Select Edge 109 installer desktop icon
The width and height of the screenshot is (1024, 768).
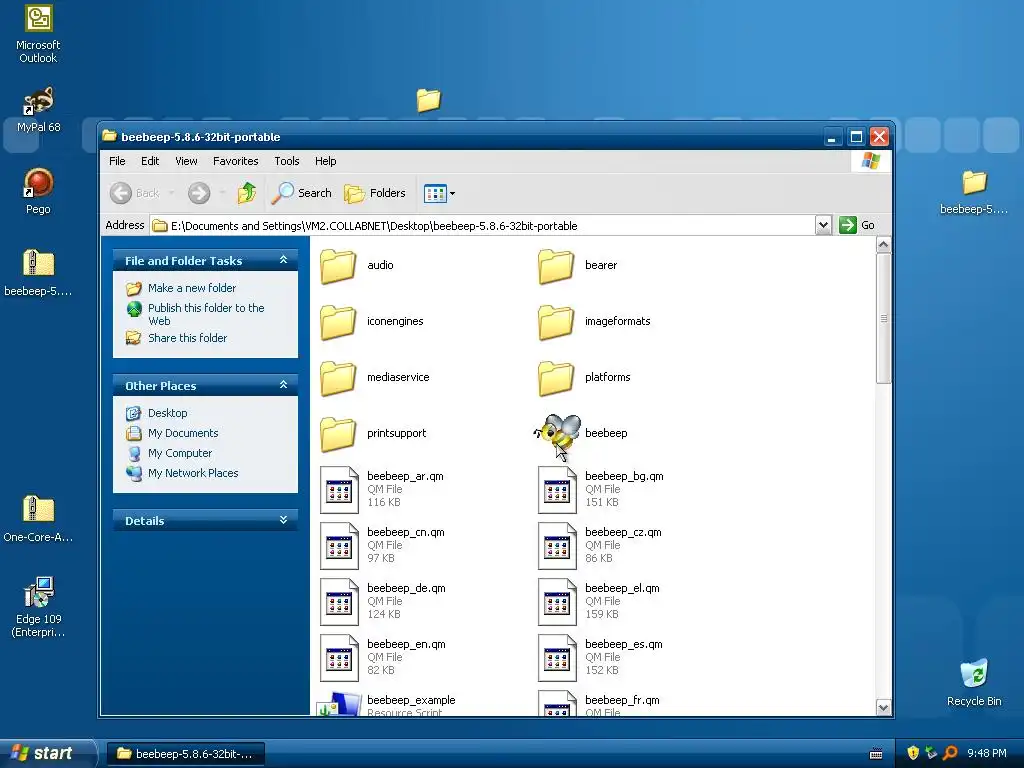click(38, 607)
